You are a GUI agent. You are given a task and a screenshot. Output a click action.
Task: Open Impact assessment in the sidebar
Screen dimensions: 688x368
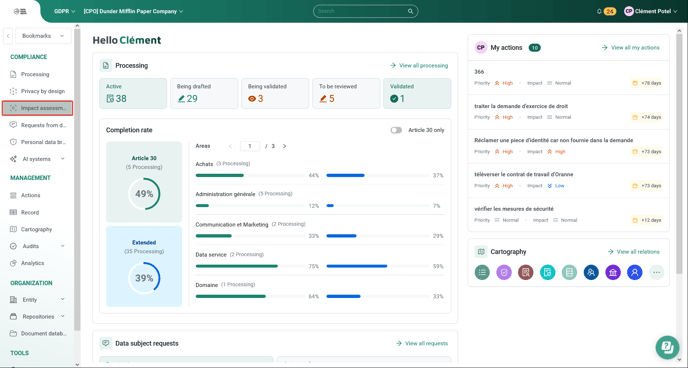(37, 108)
